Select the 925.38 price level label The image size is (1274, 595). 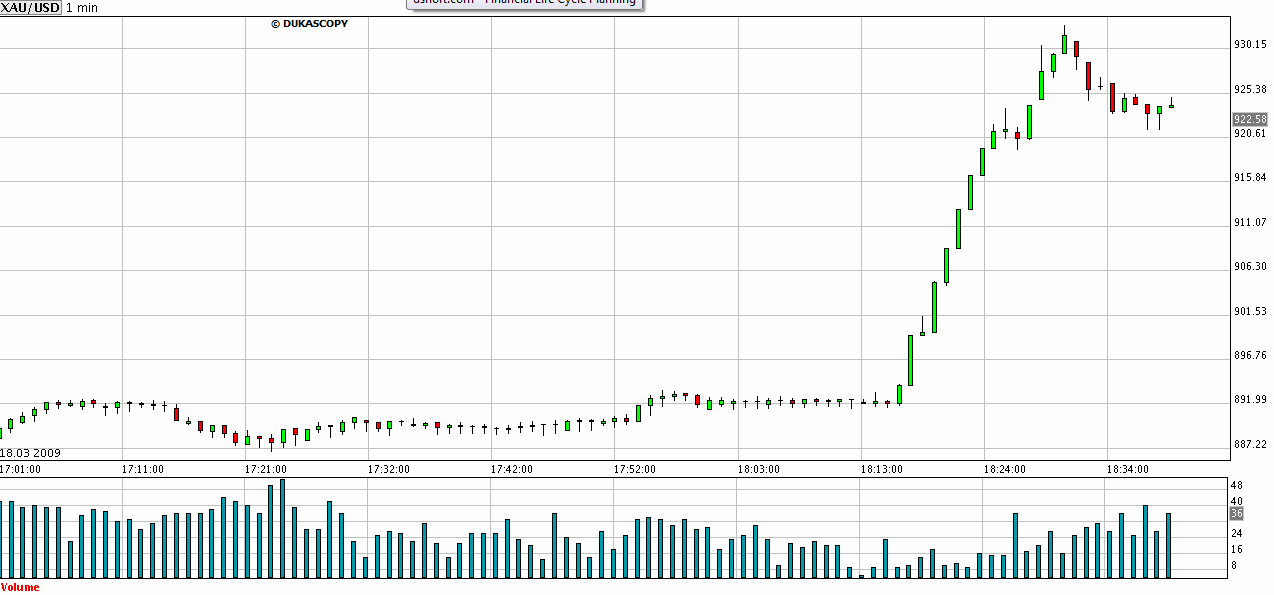pos(1251,89)
